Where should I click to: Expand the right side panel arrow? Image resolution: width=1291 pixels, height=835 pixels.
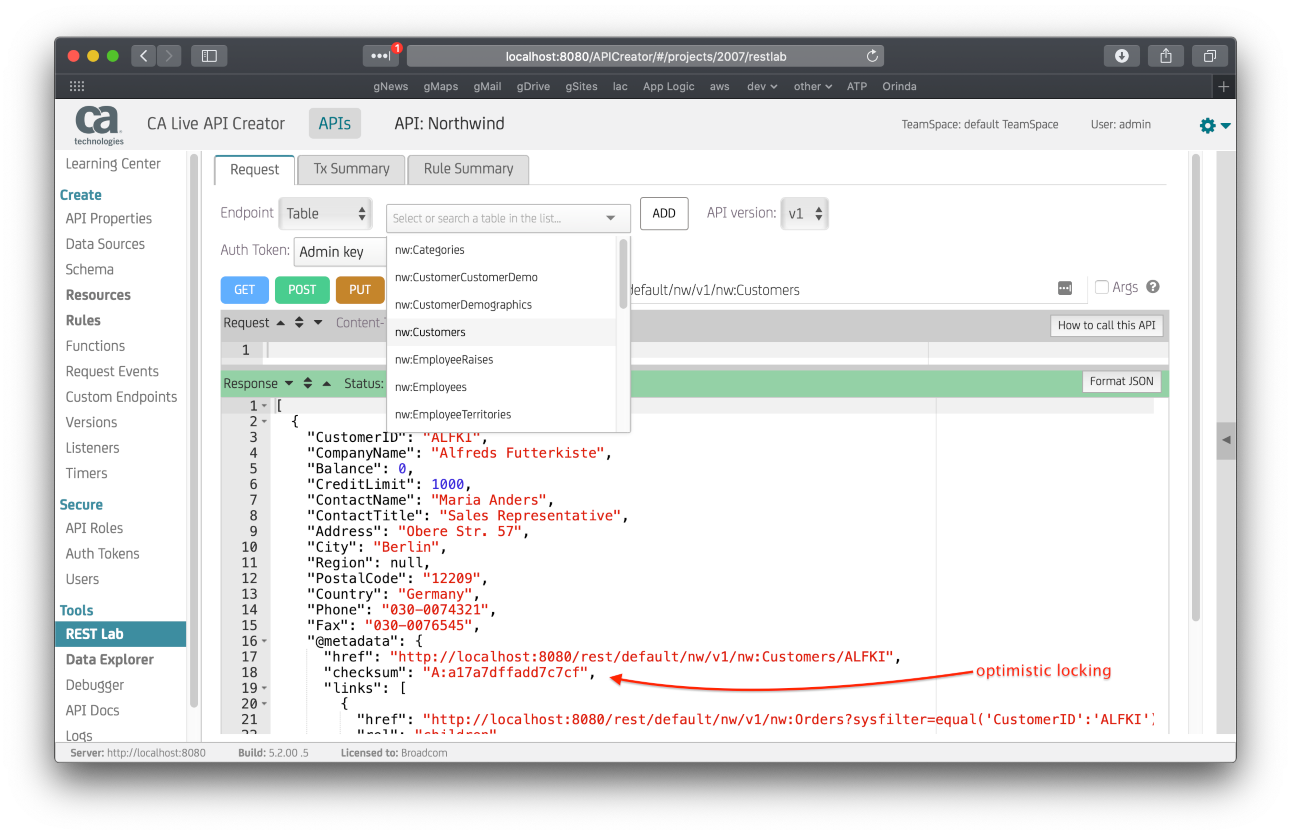coord(1226,440)
